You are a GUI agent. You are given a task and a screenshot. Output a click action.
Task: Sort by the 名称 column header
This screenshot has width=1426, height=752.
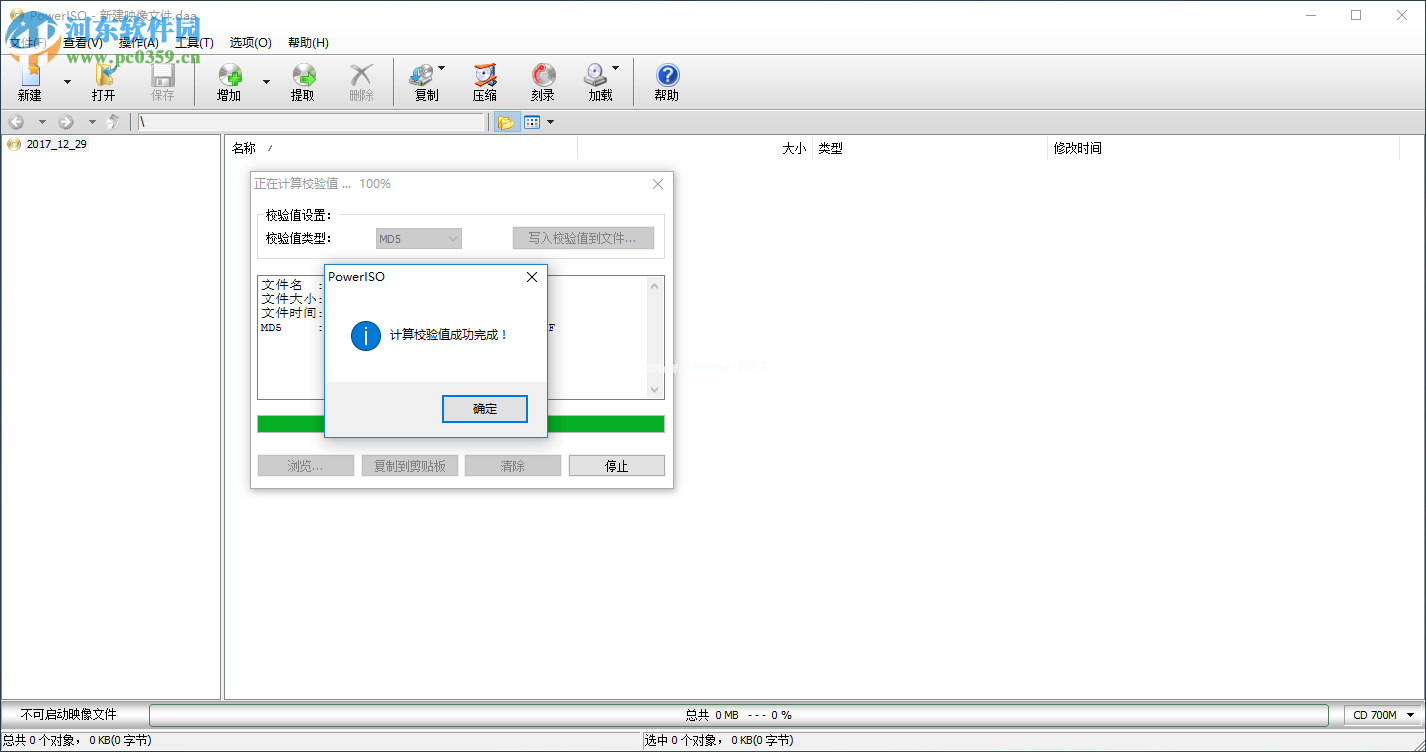point(401,148)
